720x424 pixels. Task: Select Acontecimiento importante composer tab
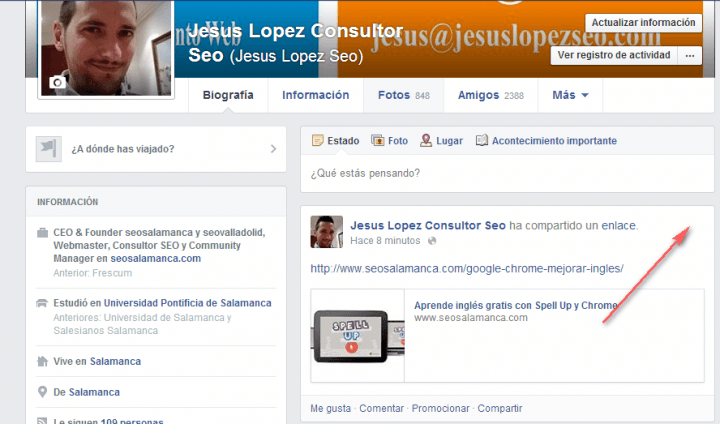546,141
